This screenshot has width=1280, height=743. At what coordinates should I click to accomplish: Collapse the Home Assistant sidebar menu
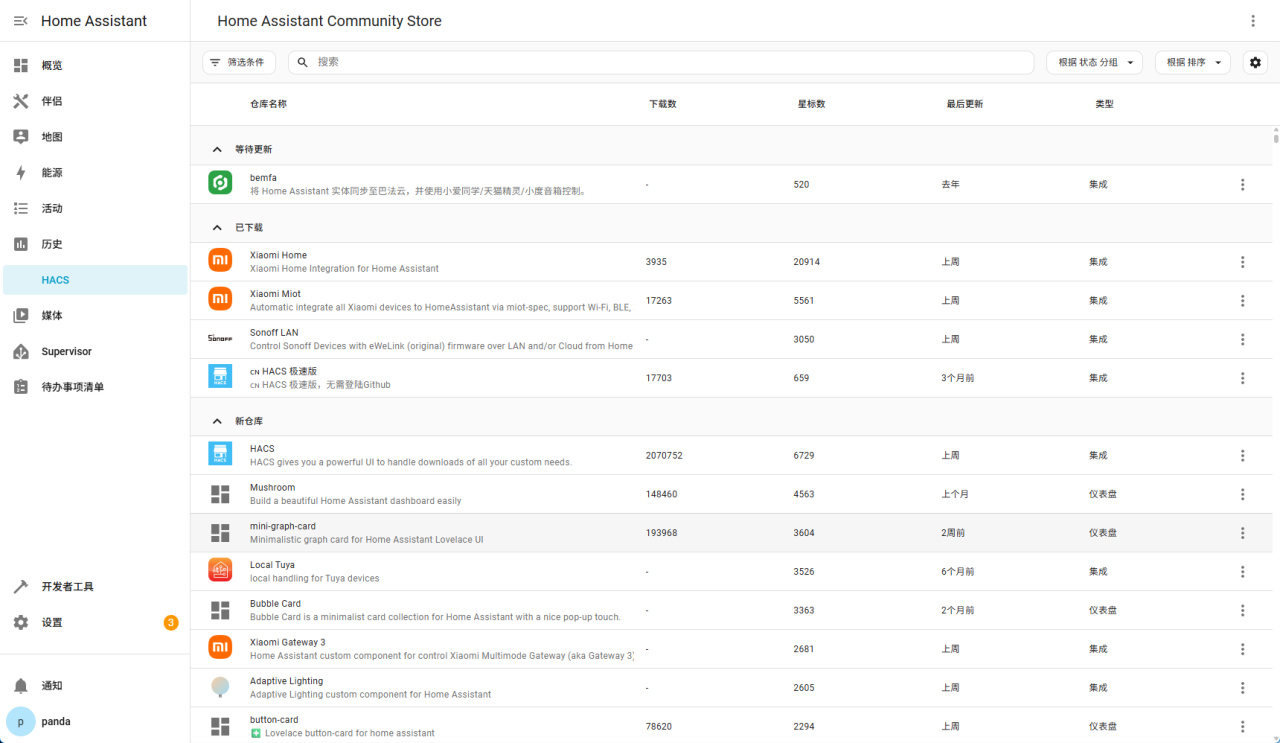click(20, 21)
